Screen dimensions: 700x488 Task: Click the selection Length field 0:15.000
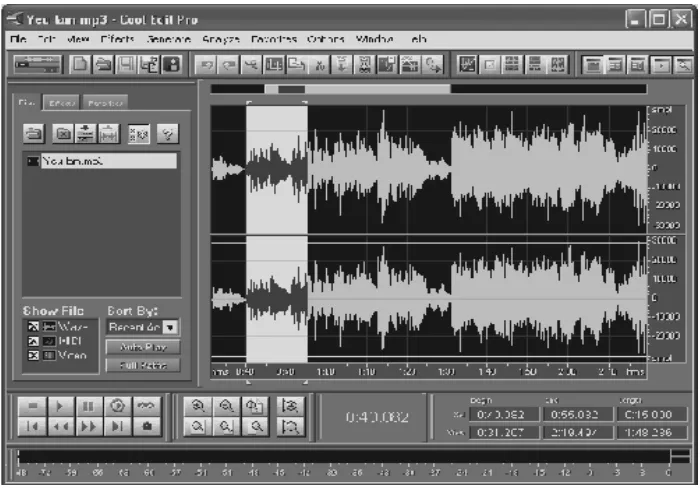[x=650, y=415]
